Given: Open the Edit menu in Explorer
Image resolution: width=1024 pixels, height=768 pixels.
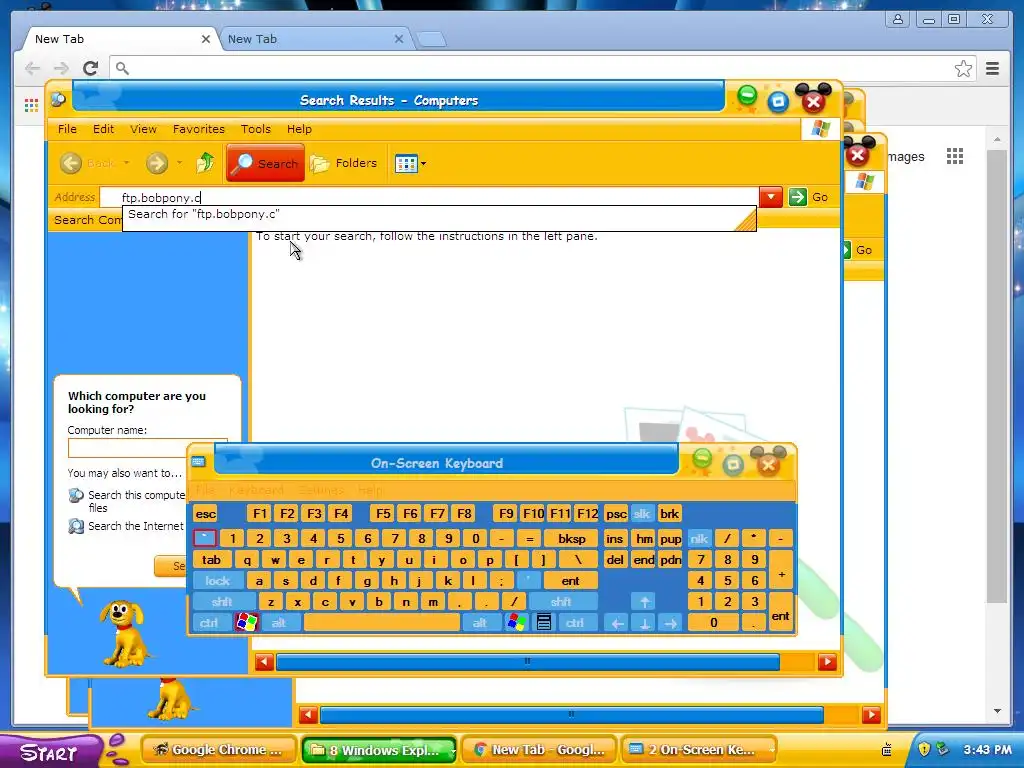Looking at the screenshot, I should pos(103,129).
